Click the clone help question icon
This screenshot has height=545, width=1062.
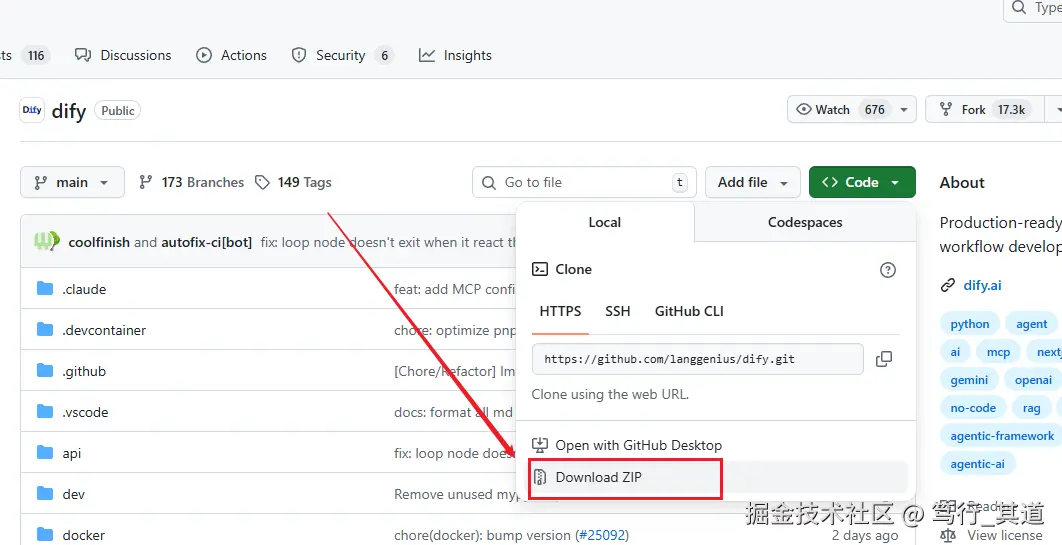tap(887, 270)
